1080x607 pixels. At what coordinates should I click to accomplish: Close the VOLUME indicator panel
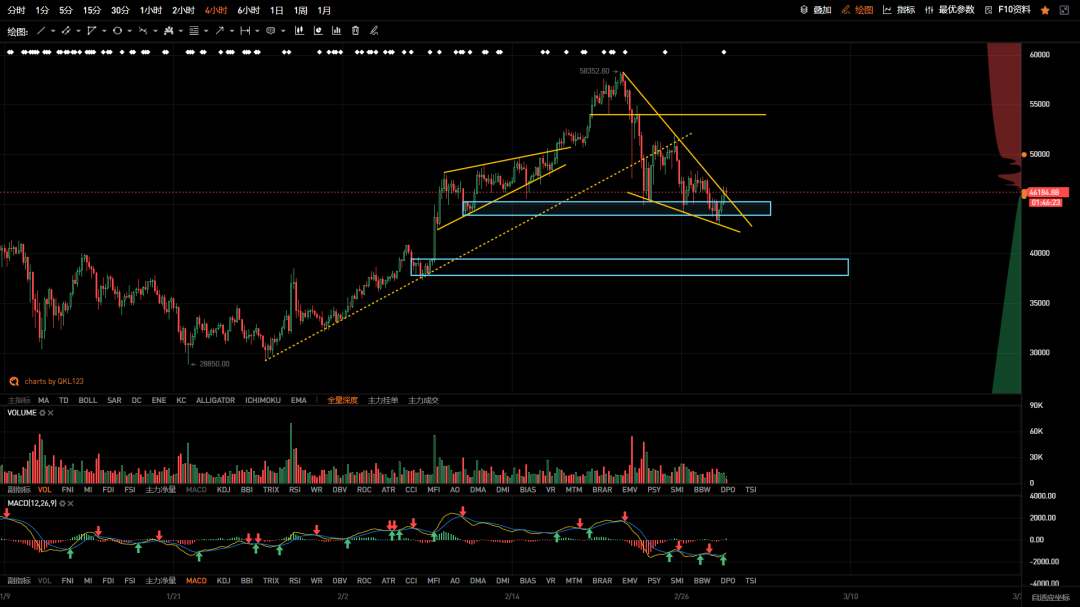(51, 413)
